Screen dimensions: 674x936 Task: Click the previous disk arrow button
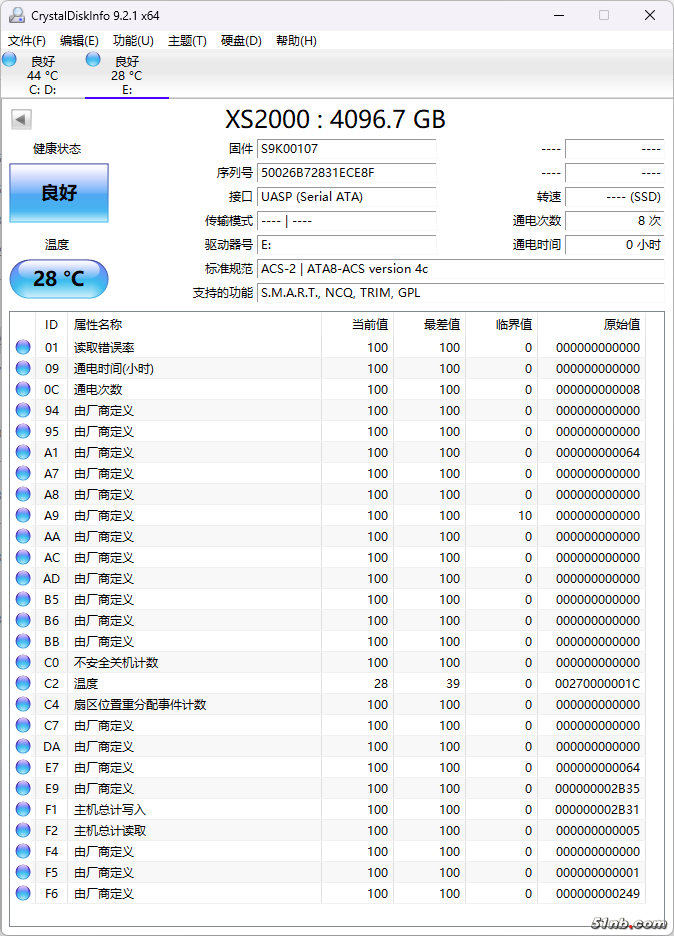tap(20, 120)
